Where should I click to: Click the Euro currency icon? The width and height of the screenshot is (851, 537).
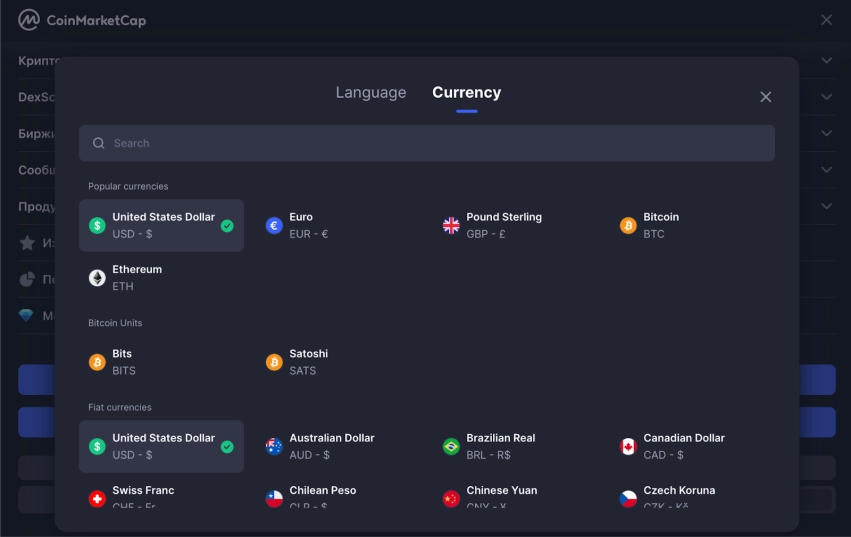[274, 226]
